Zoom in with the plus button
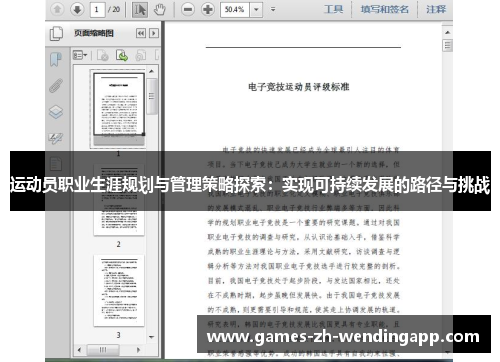The width and height of the screenshot is (500, 362). tap(208, 9)
